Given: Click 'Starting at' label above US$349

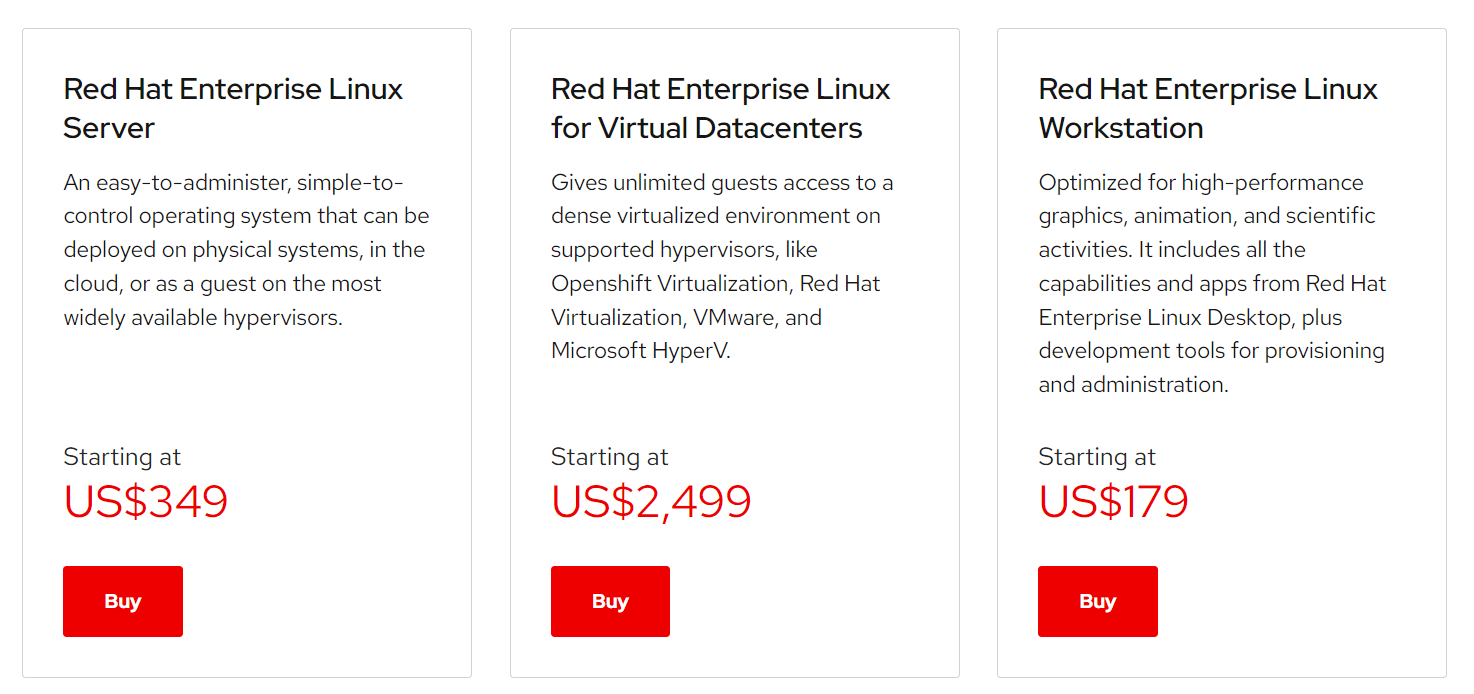Looking at the screenshot, I should (122, 457).
